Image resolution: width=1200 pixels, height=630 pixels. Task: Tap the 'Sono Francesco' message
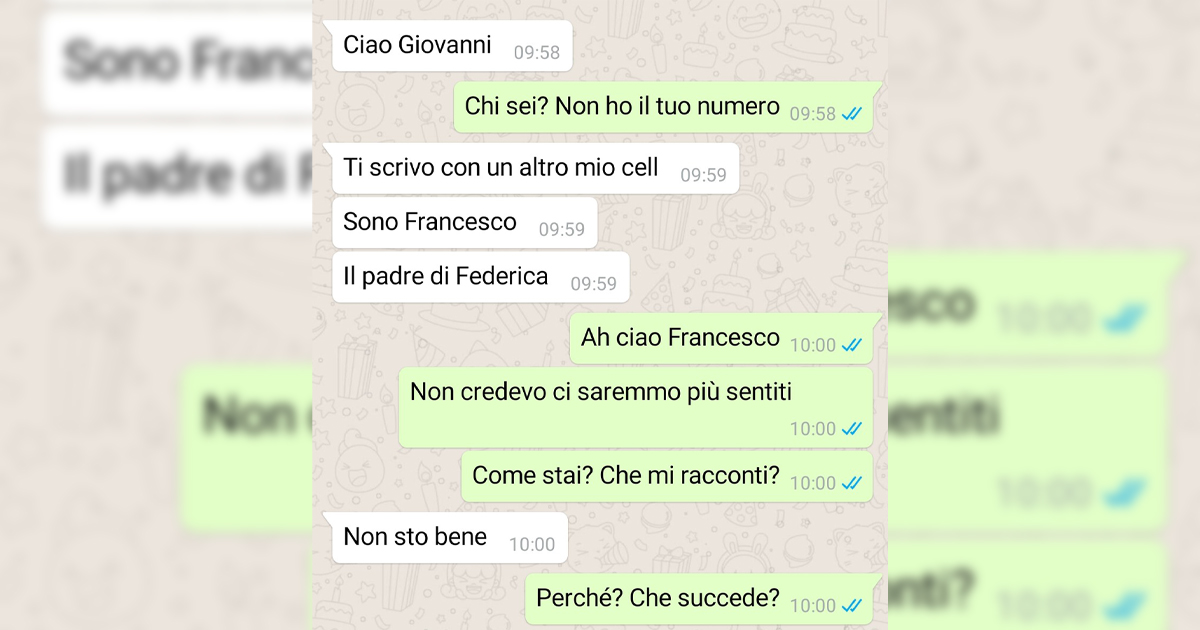tap(464, 222)
